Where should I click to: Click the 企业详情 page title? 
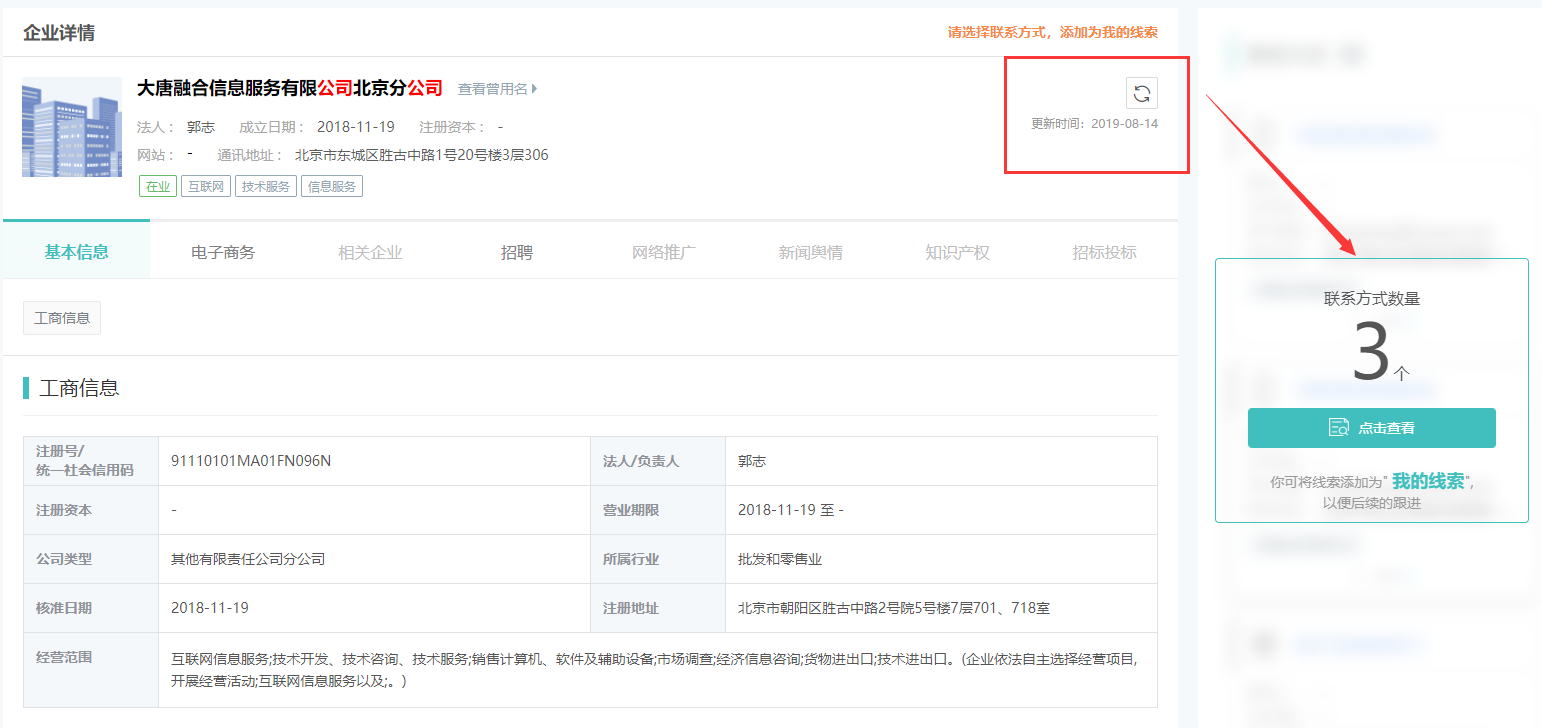tap(59, 32)
